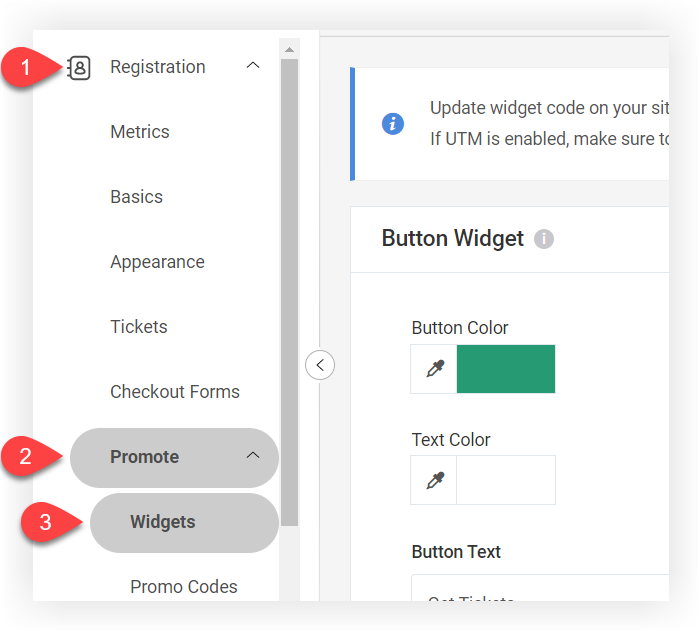Collapse the Registration section chevron
This screenshot has width=699, height=631.
(x=253, y=66)
